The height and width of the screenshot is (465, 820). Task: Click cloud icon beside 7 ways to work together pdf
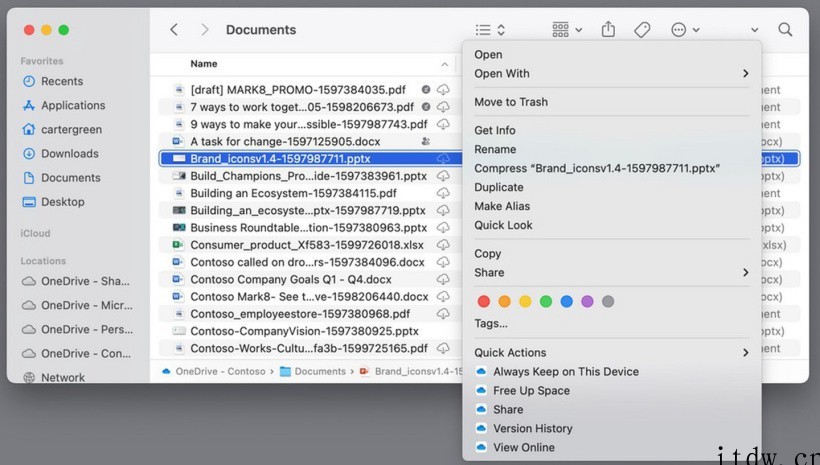coord(443,107)
